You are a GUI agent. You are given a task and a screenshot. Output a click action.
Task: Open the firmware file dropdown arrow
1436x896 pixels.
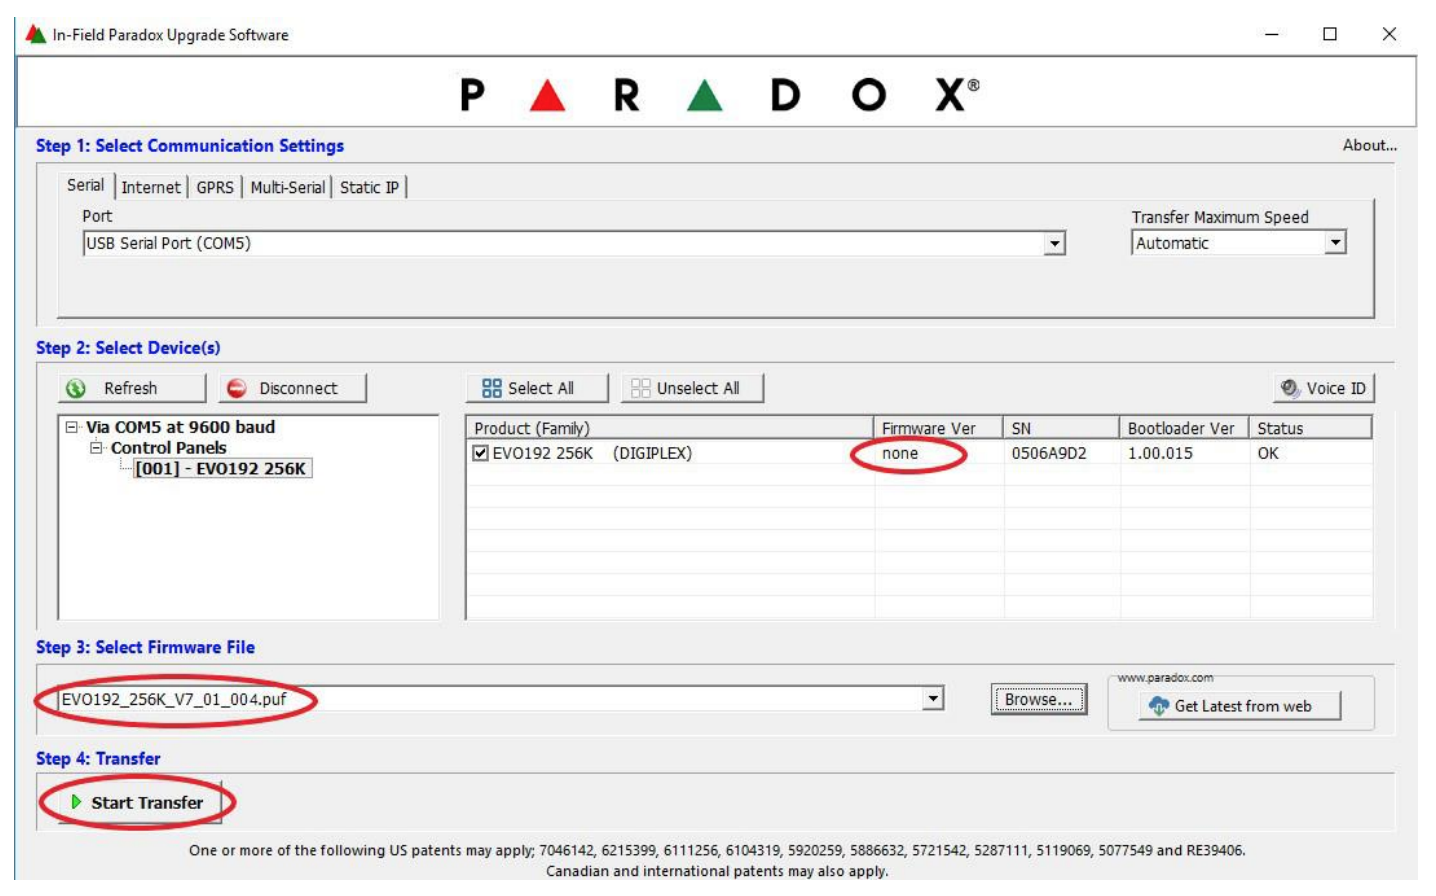(x=933, y=698)
